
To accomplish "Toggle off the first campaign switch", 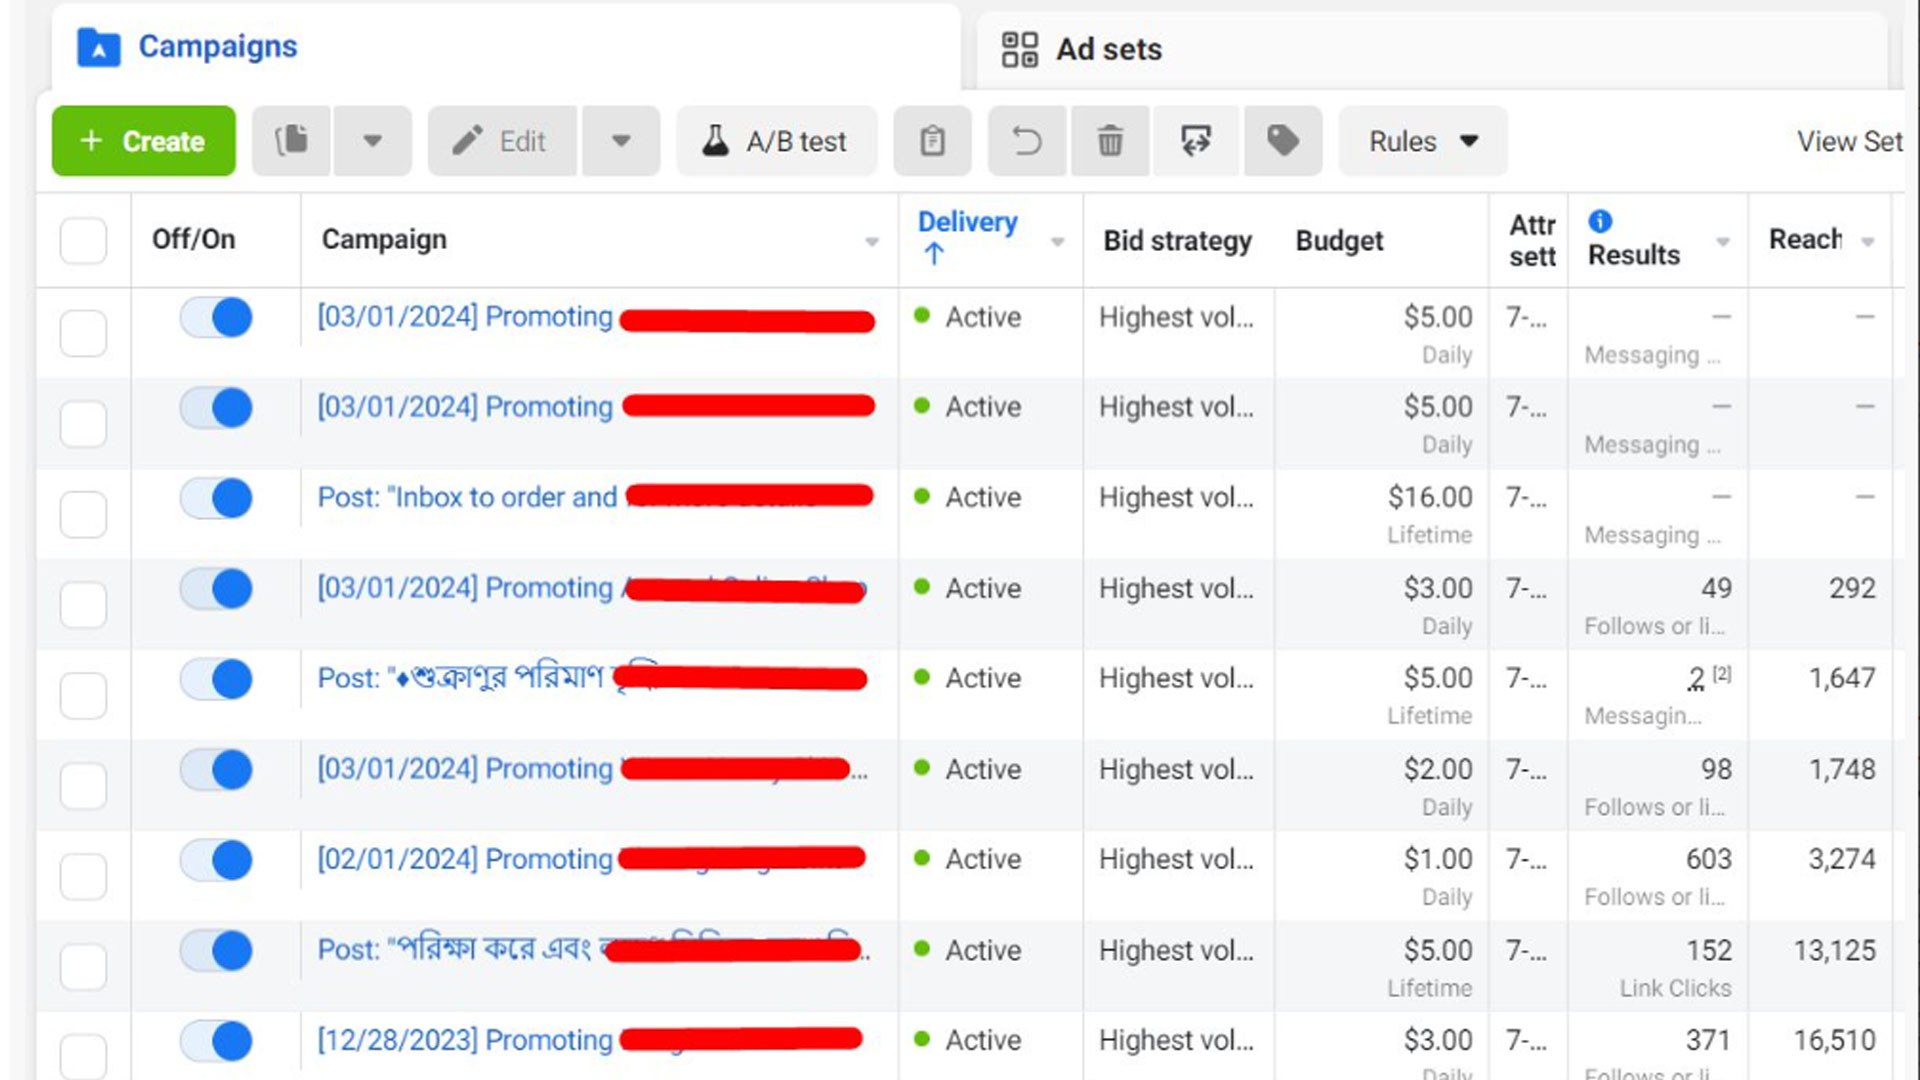I will click(216, 318).
